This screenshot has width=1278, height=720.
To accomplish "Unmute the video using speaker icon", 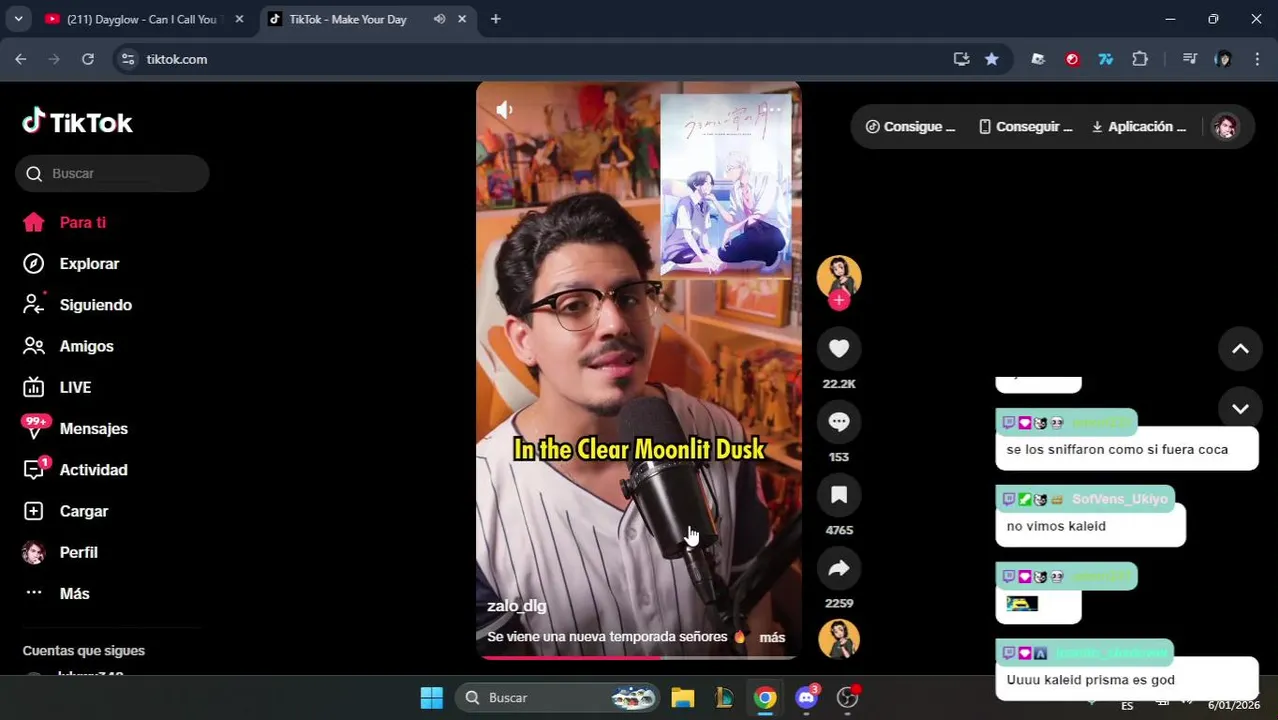I will pos(504,110).
